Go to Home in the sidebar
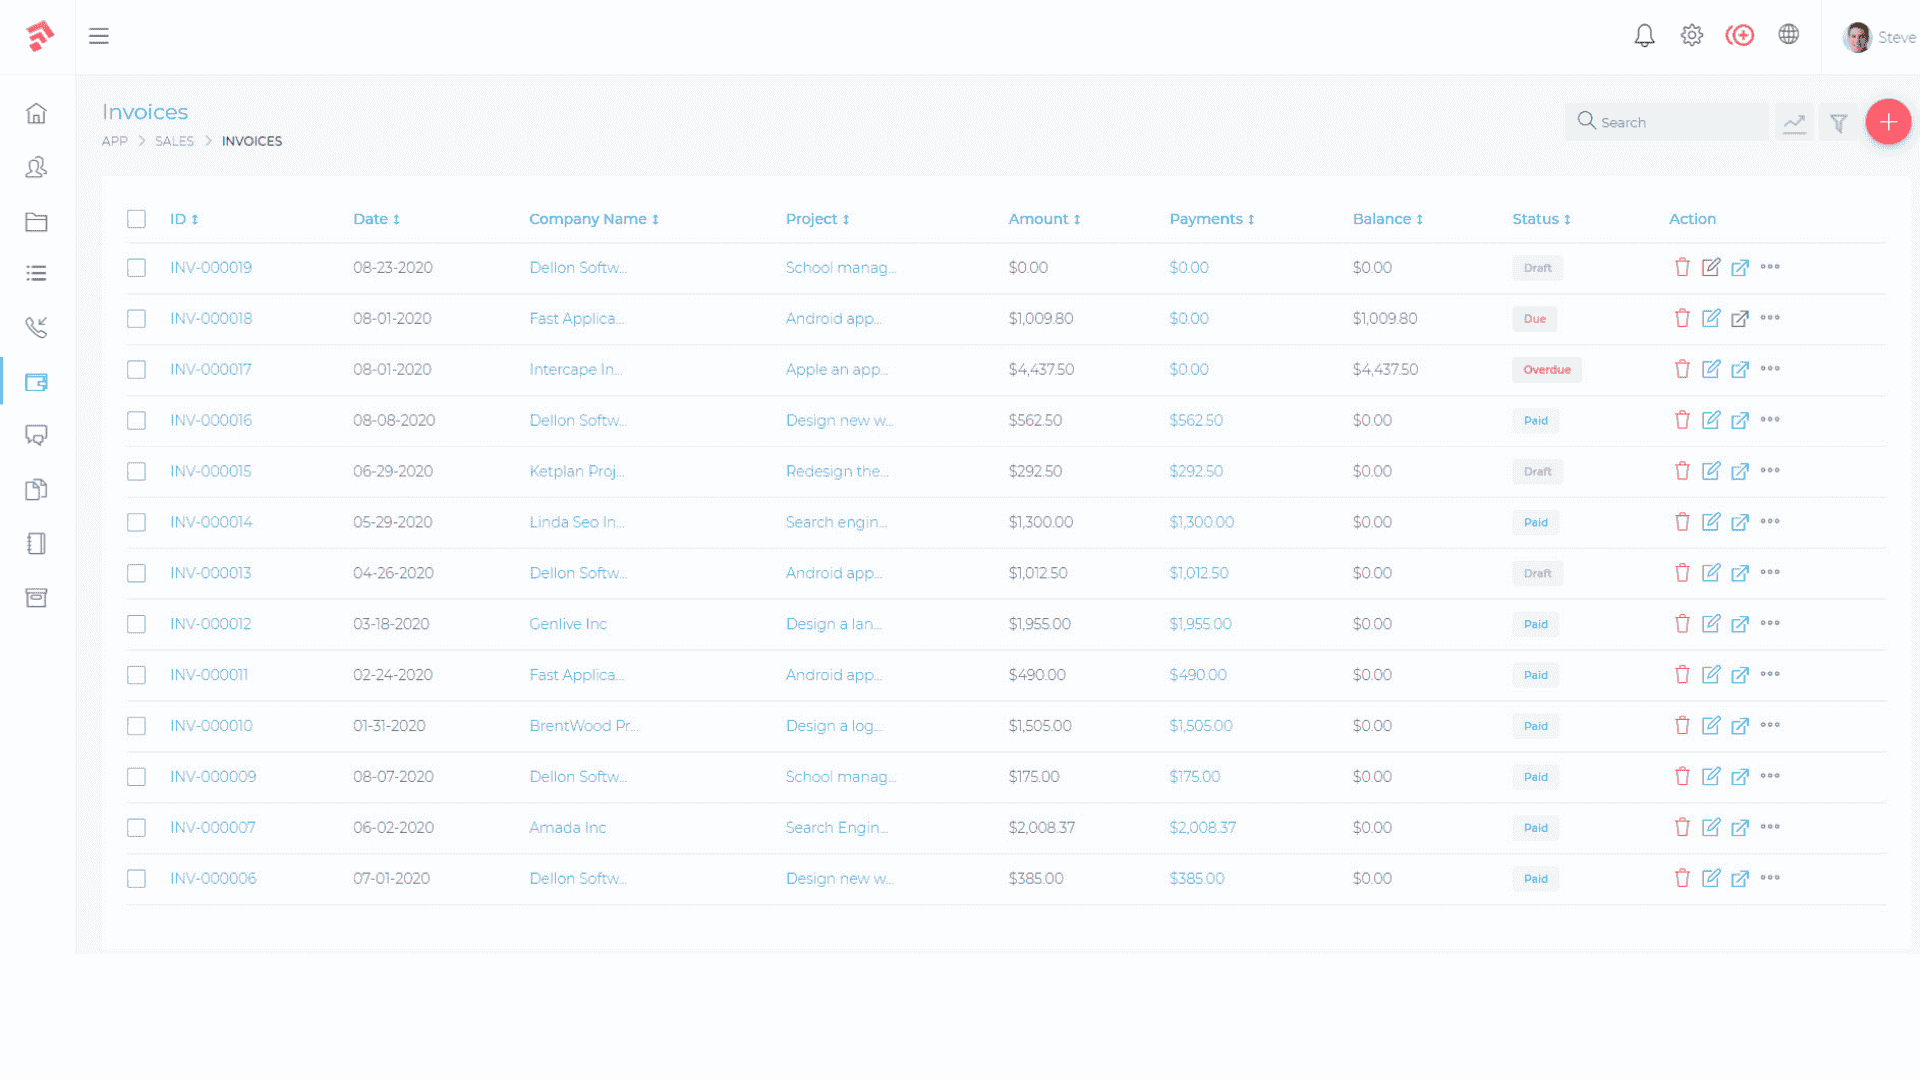This screenshot has width=1920, height=1080. pos(36,113)
